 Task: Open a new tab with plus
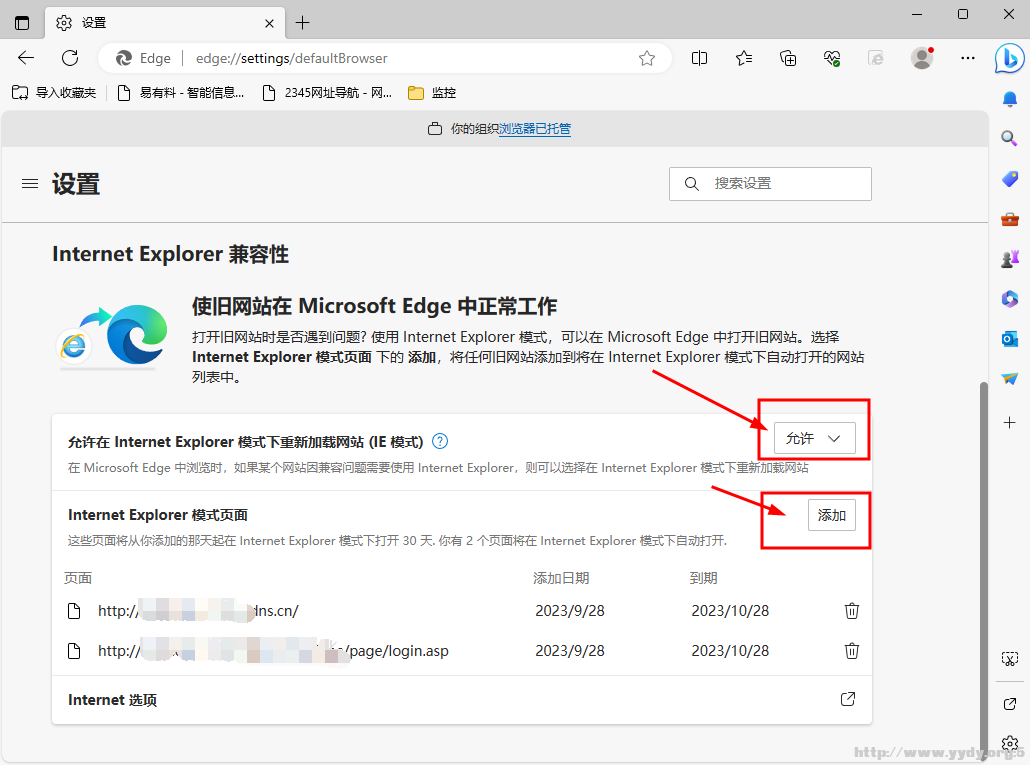[302, 23]
